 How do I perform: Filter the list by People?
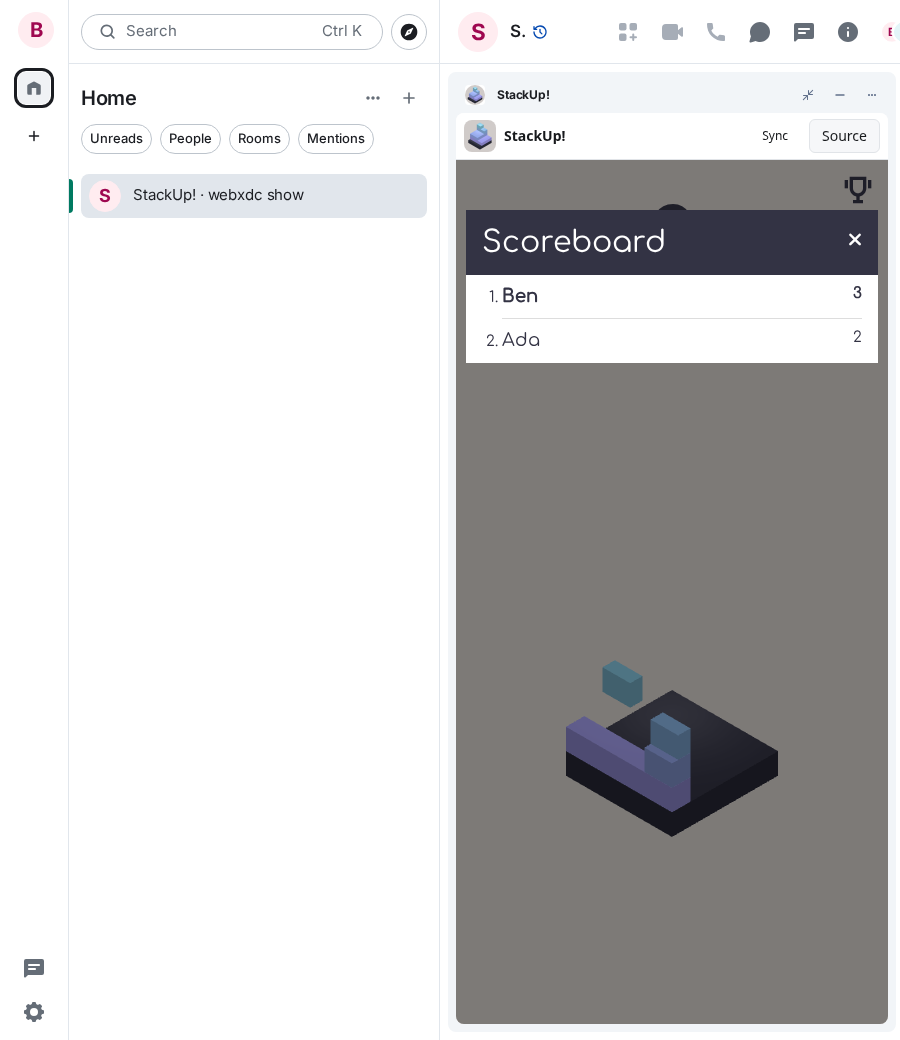pyautogui.click(x=190, y=139)
